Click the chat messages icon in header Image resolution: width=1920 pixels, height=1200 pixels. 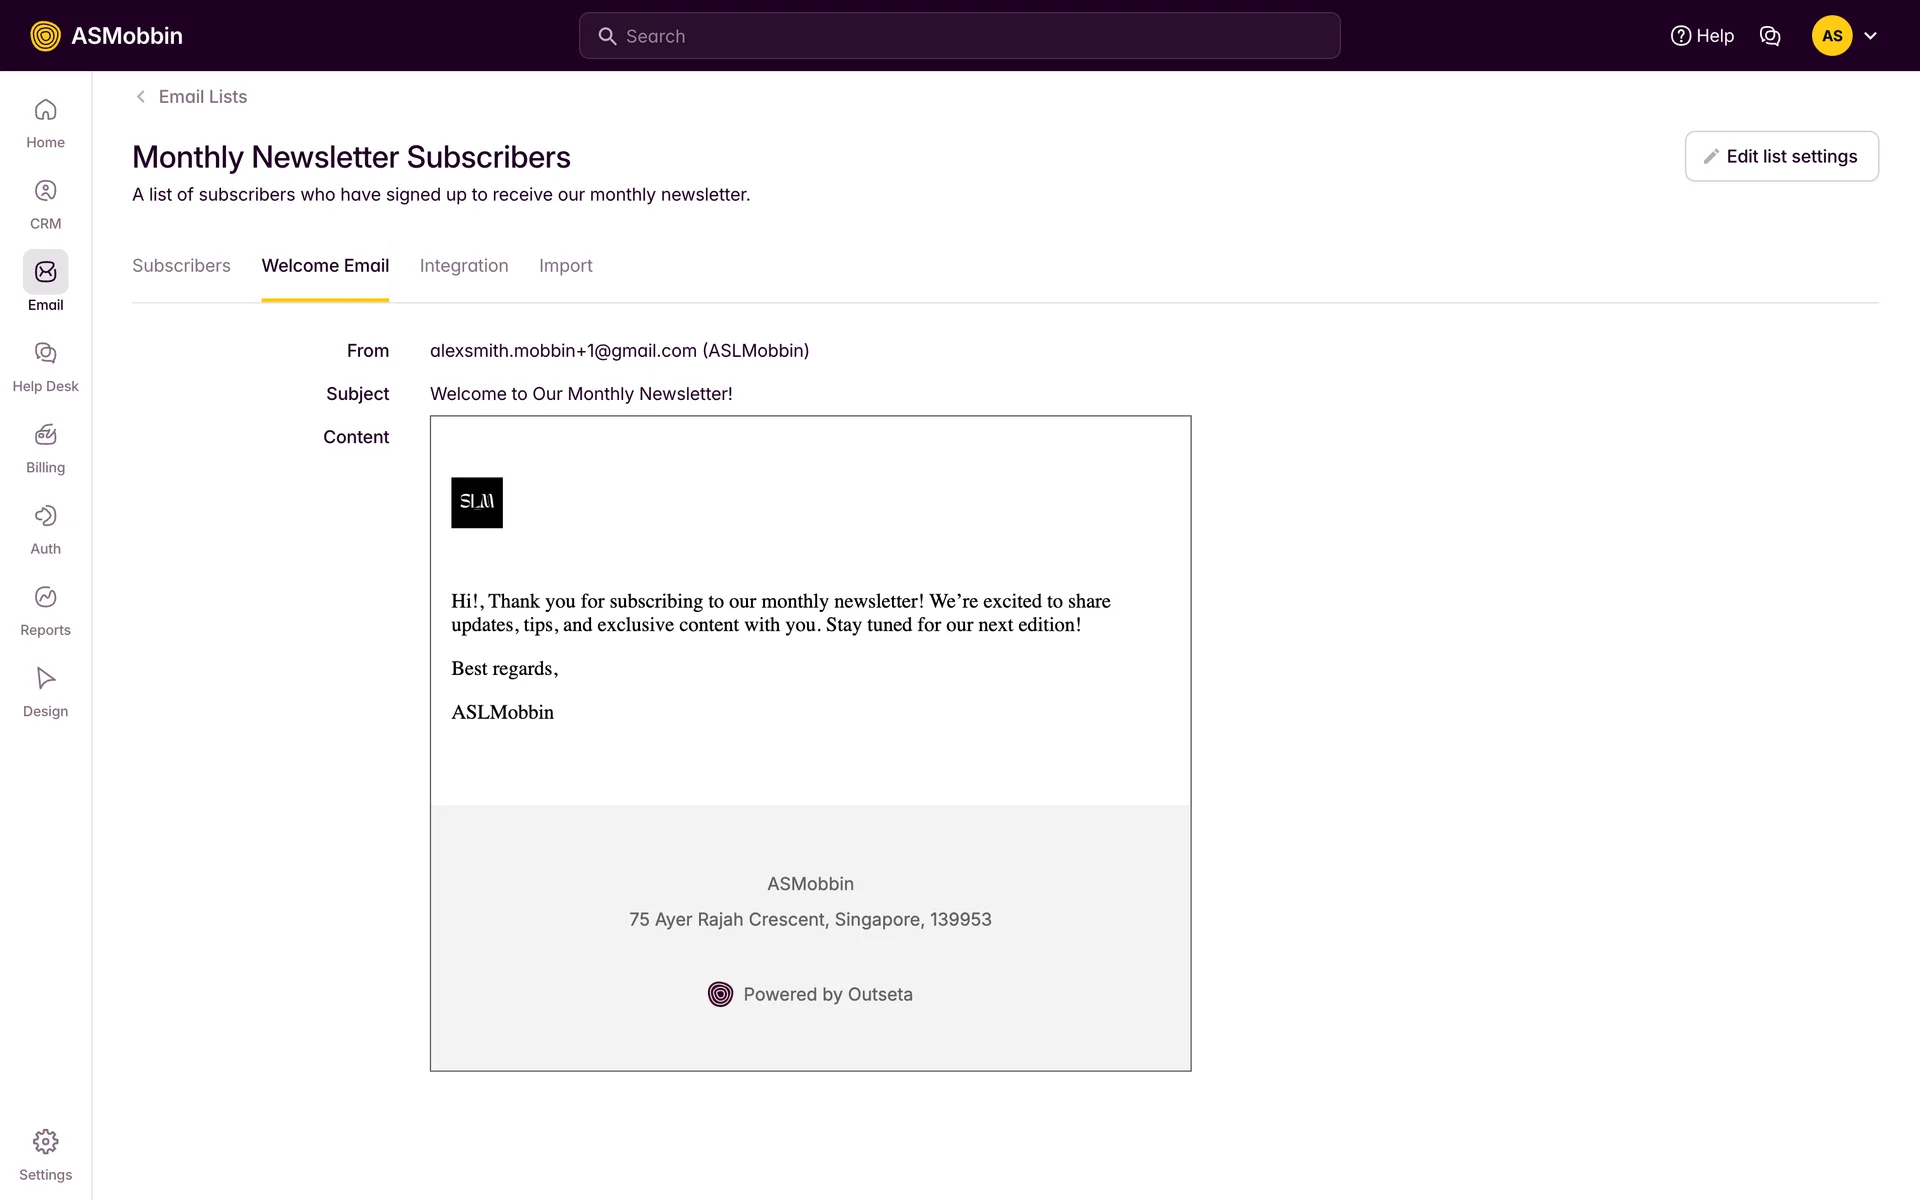(1770, 36)
